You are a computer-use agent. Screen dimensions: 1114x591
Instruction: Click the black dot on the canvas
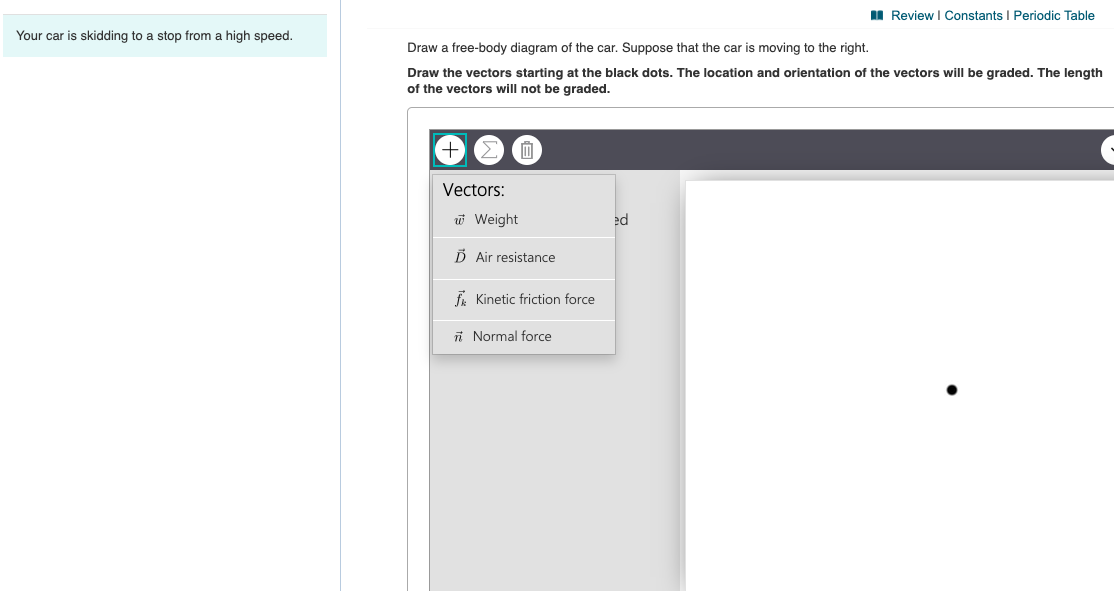(952, 390)
